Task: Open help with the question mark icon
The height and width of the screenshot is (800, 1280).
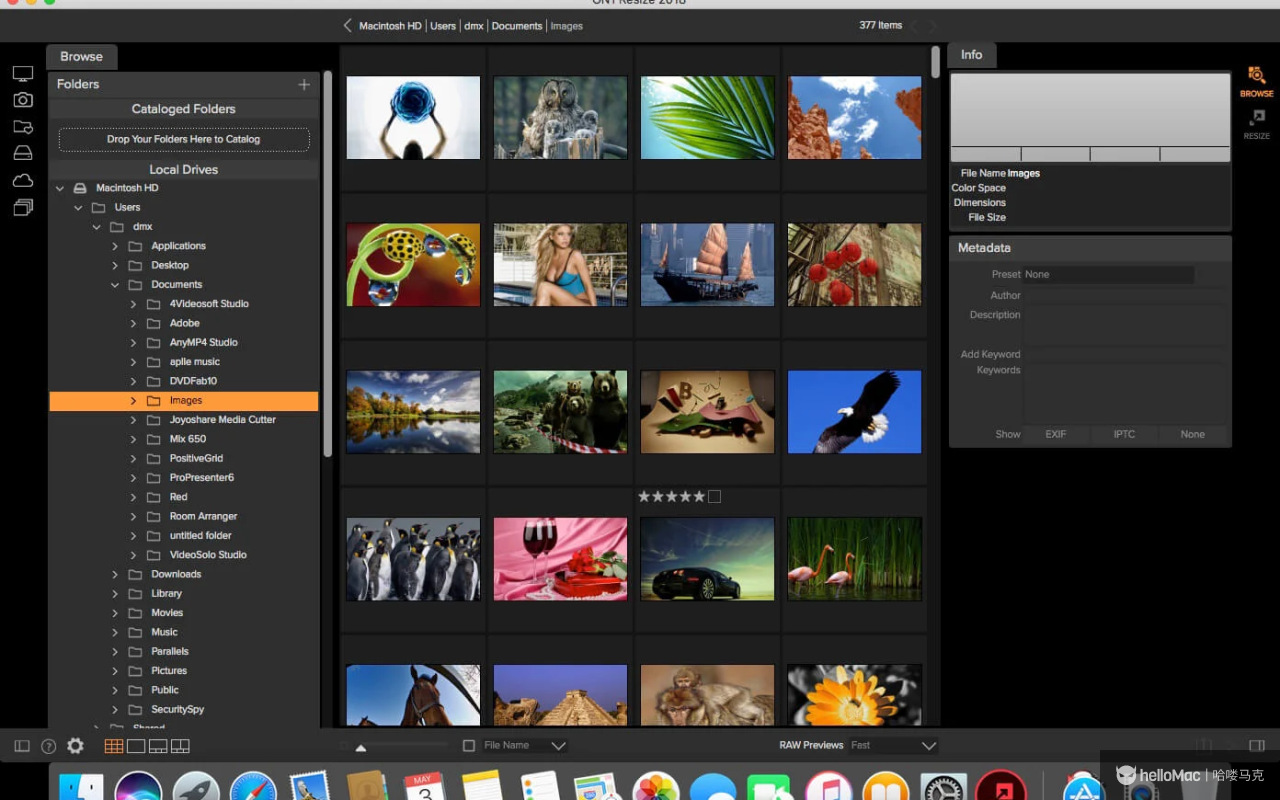Action: 48,746
